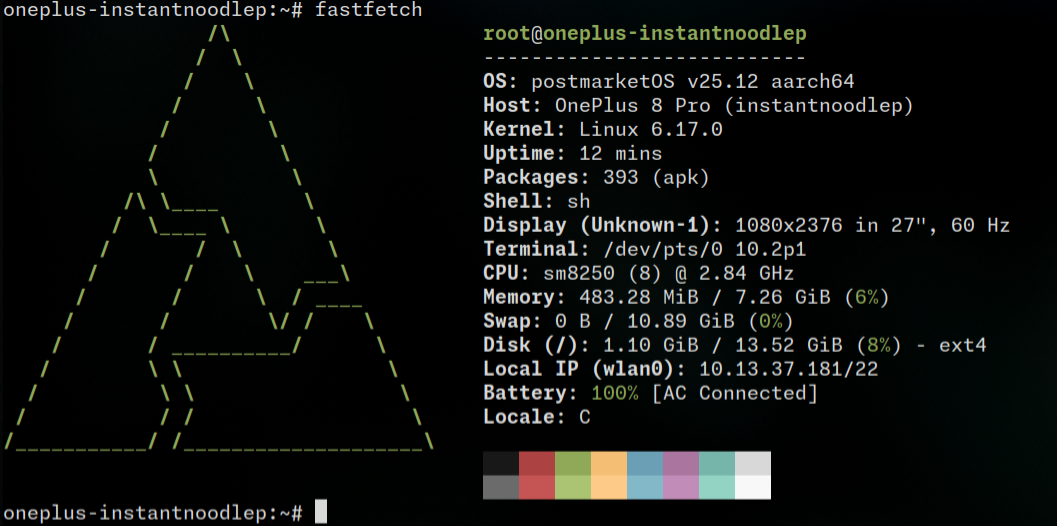Pick the dark black swatch in top row

500,463
